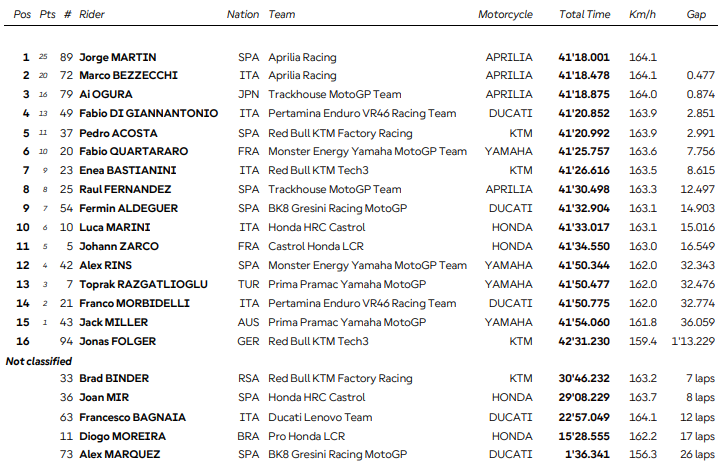Viewport: 726px width, 464px height.
Task: Select rider name Marco BEZZECCHI
Action: 128,75
